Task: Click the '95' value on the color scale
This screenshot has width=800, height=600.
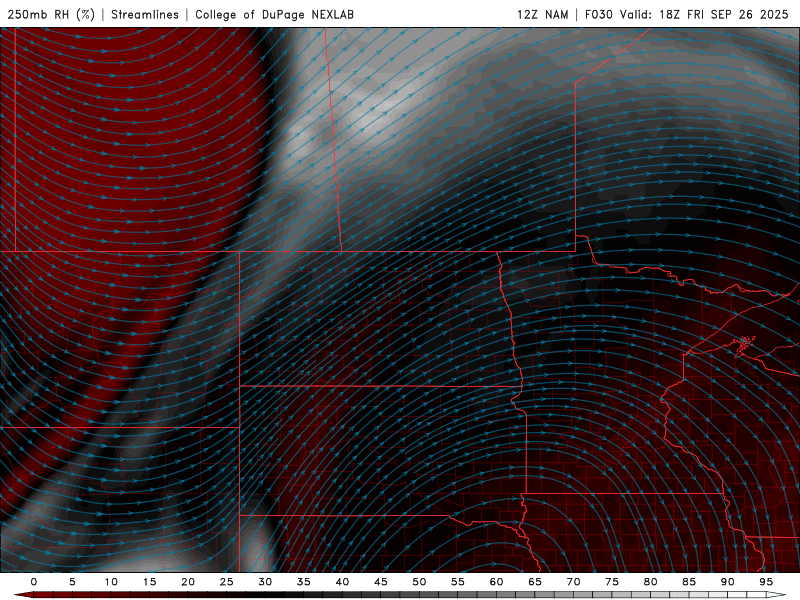Action: click(766, 582)
